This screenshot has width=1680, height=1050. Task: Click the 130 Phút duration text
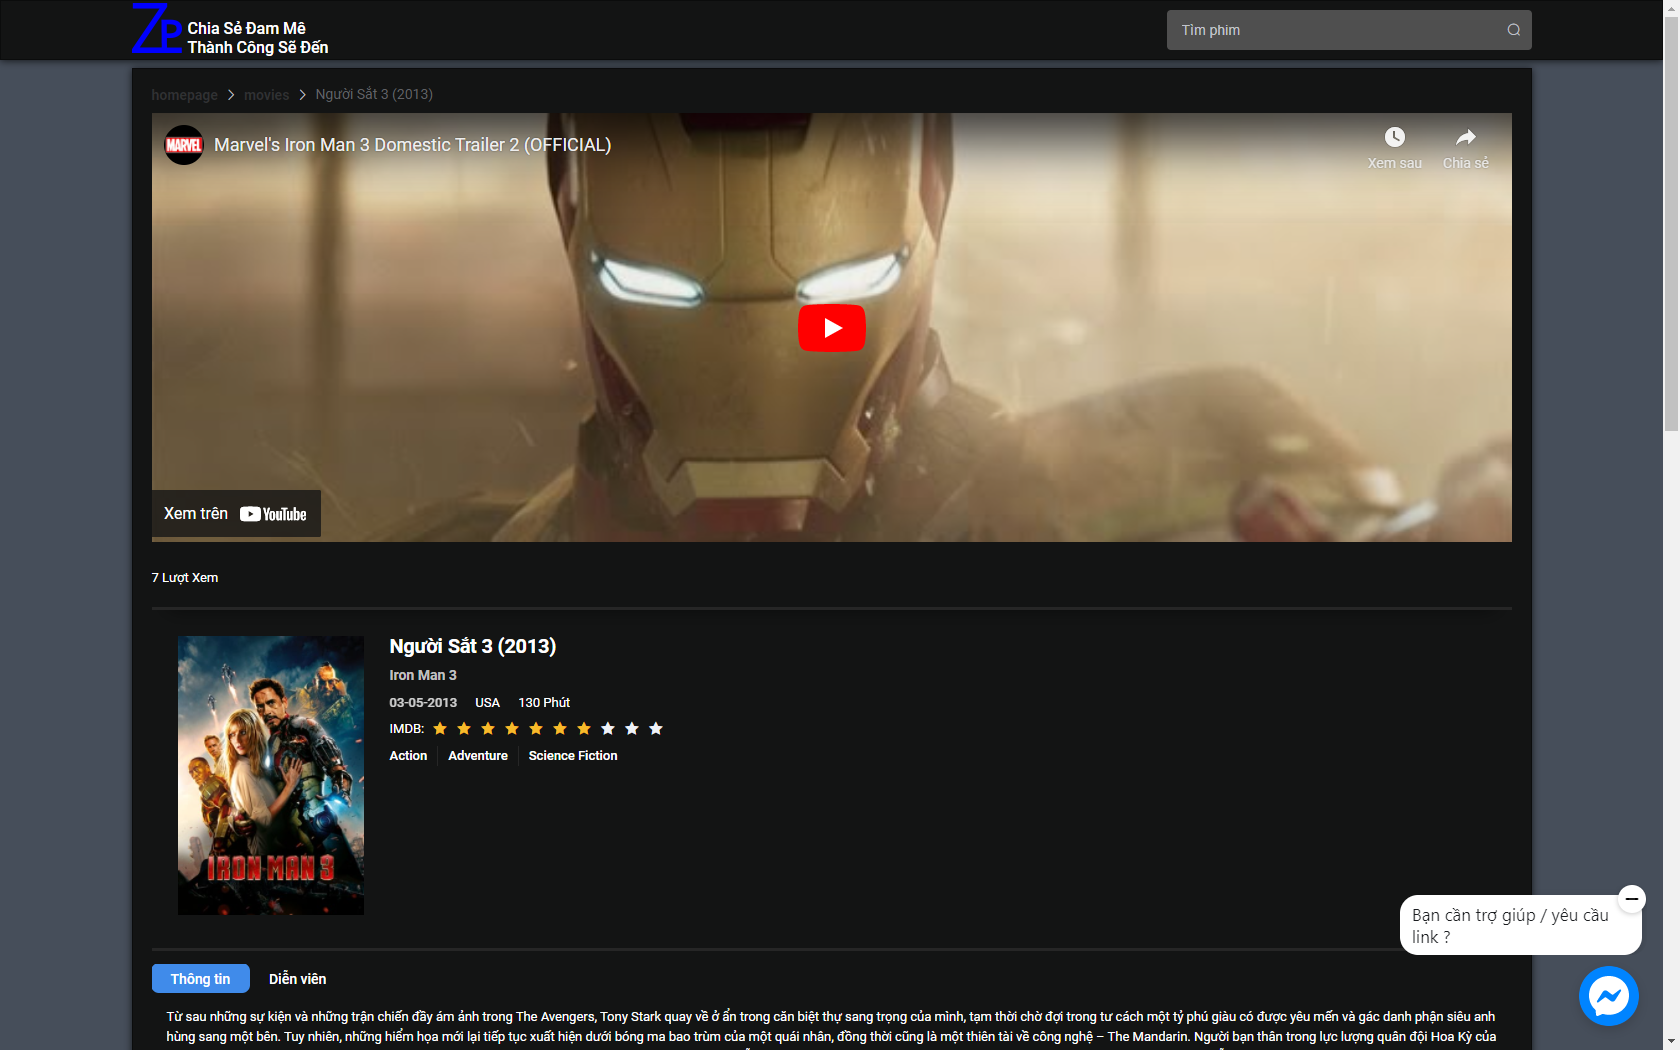point(544,703)
